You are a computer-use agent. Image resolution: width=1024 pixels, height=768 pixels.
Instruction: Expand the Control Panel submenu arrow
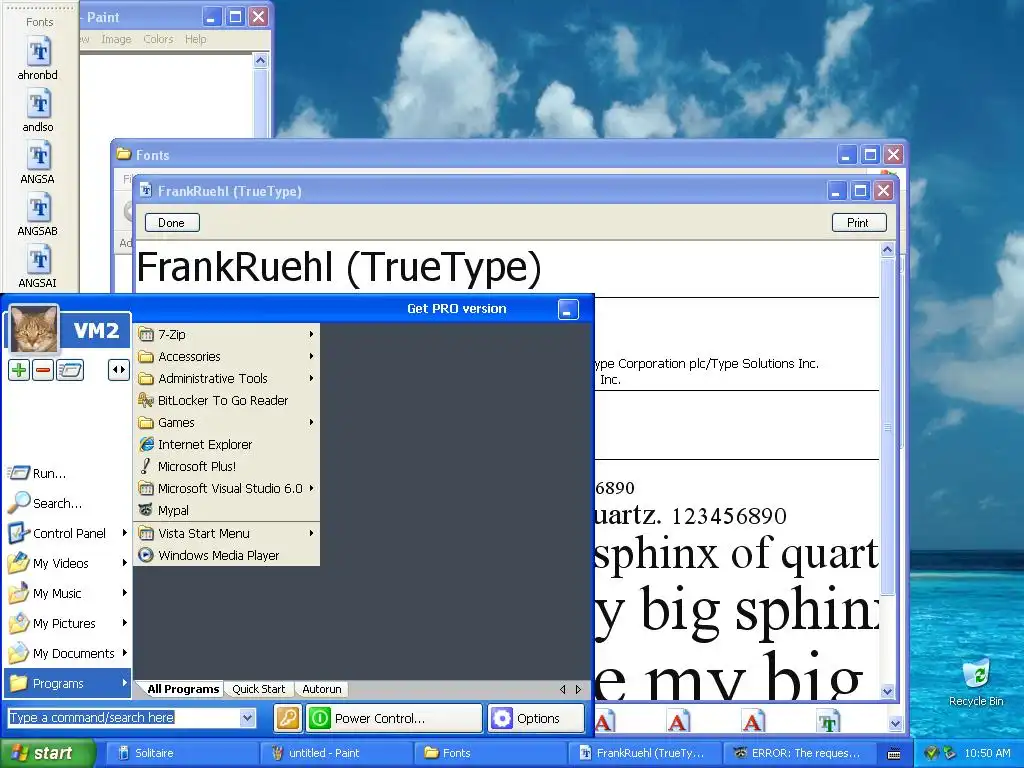tap(124, 533)
